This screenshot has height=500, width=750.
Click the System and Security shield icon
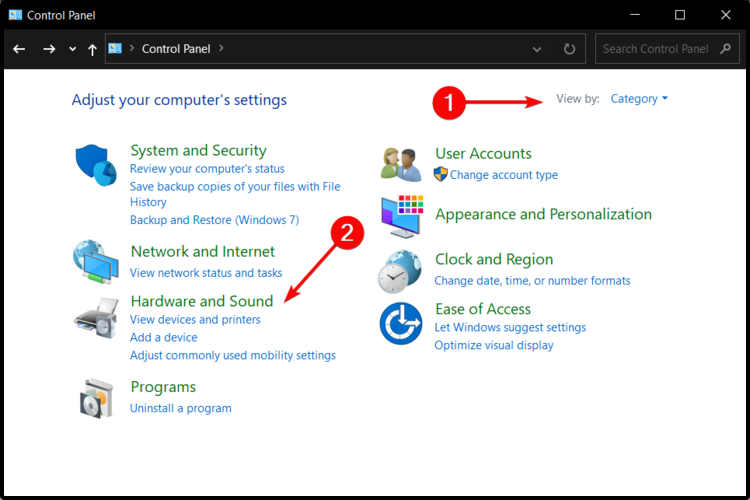click(x=96, y=165)
